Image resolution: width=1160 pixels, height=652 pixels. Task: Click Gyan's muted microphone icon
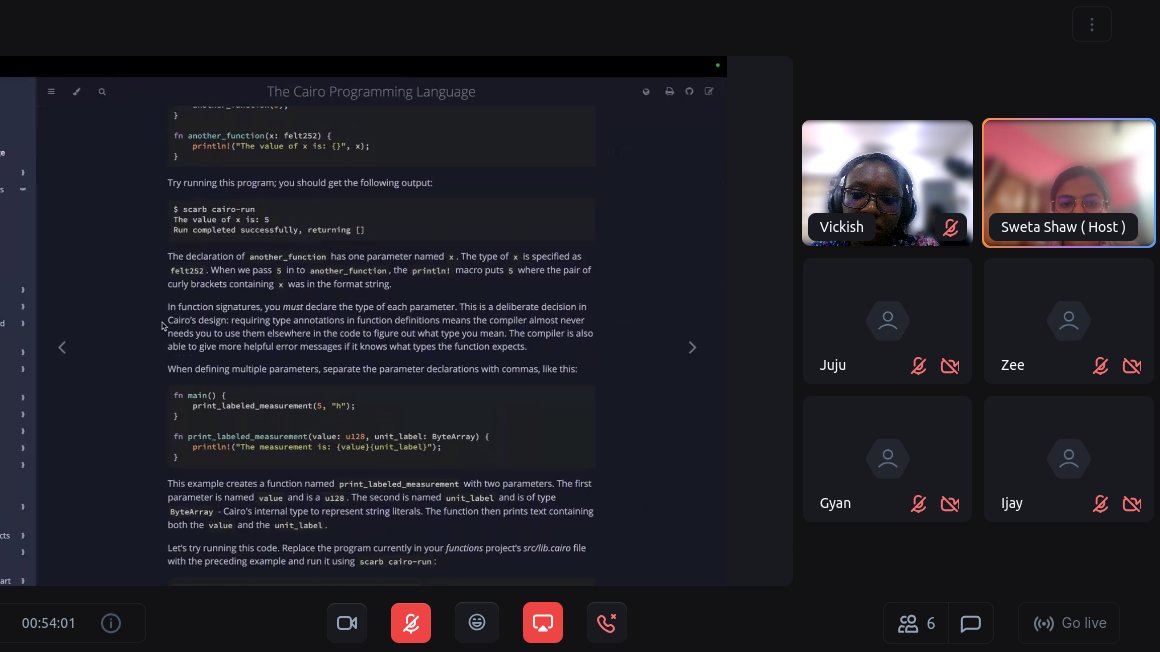919,503
